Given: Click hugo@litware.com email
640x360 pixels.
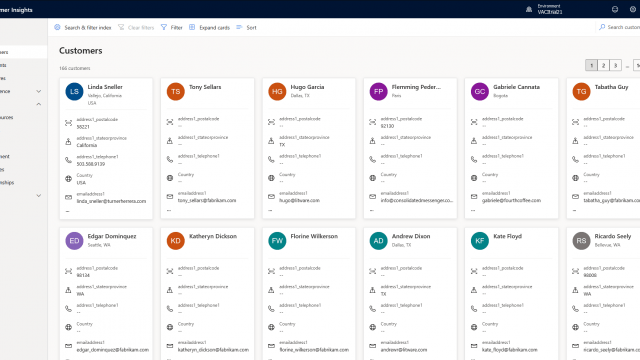Looking at the screenshot, I should (x=300, y=200).
